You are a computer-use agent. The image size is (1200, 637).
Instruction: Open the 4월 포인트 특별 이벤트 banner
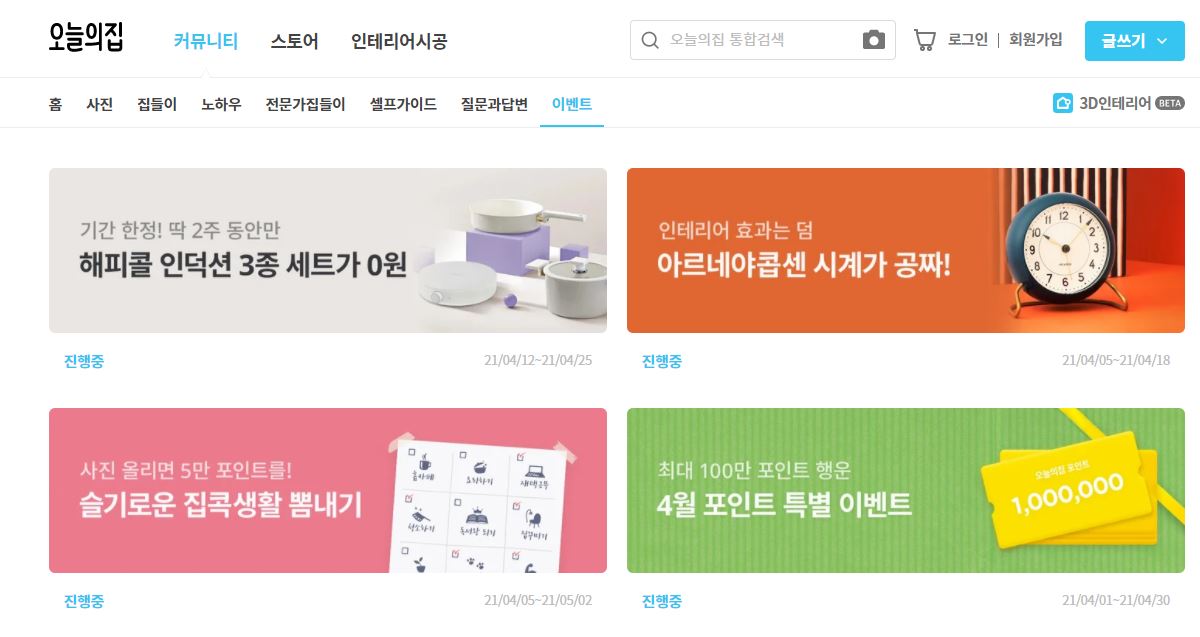pyautogui.click(x=906, y=490)
